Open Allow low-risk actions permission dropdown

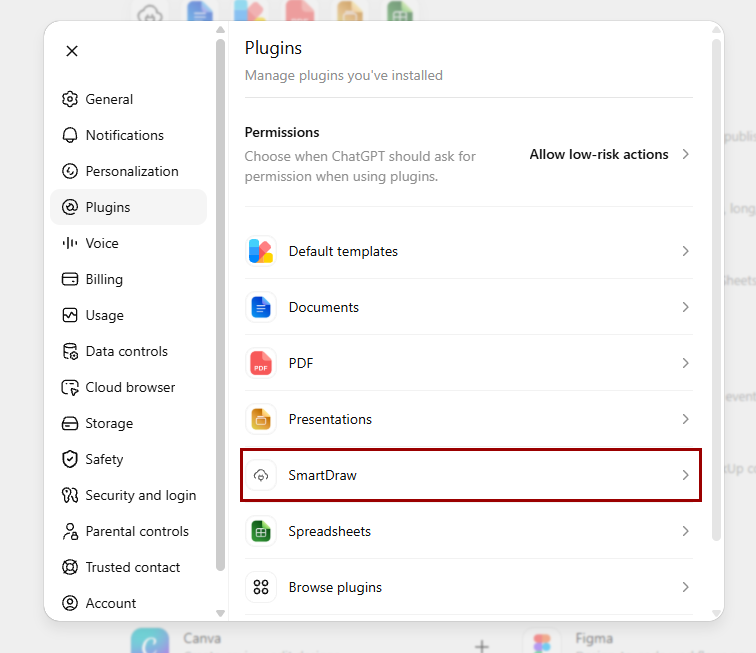(x=609, y=154)
